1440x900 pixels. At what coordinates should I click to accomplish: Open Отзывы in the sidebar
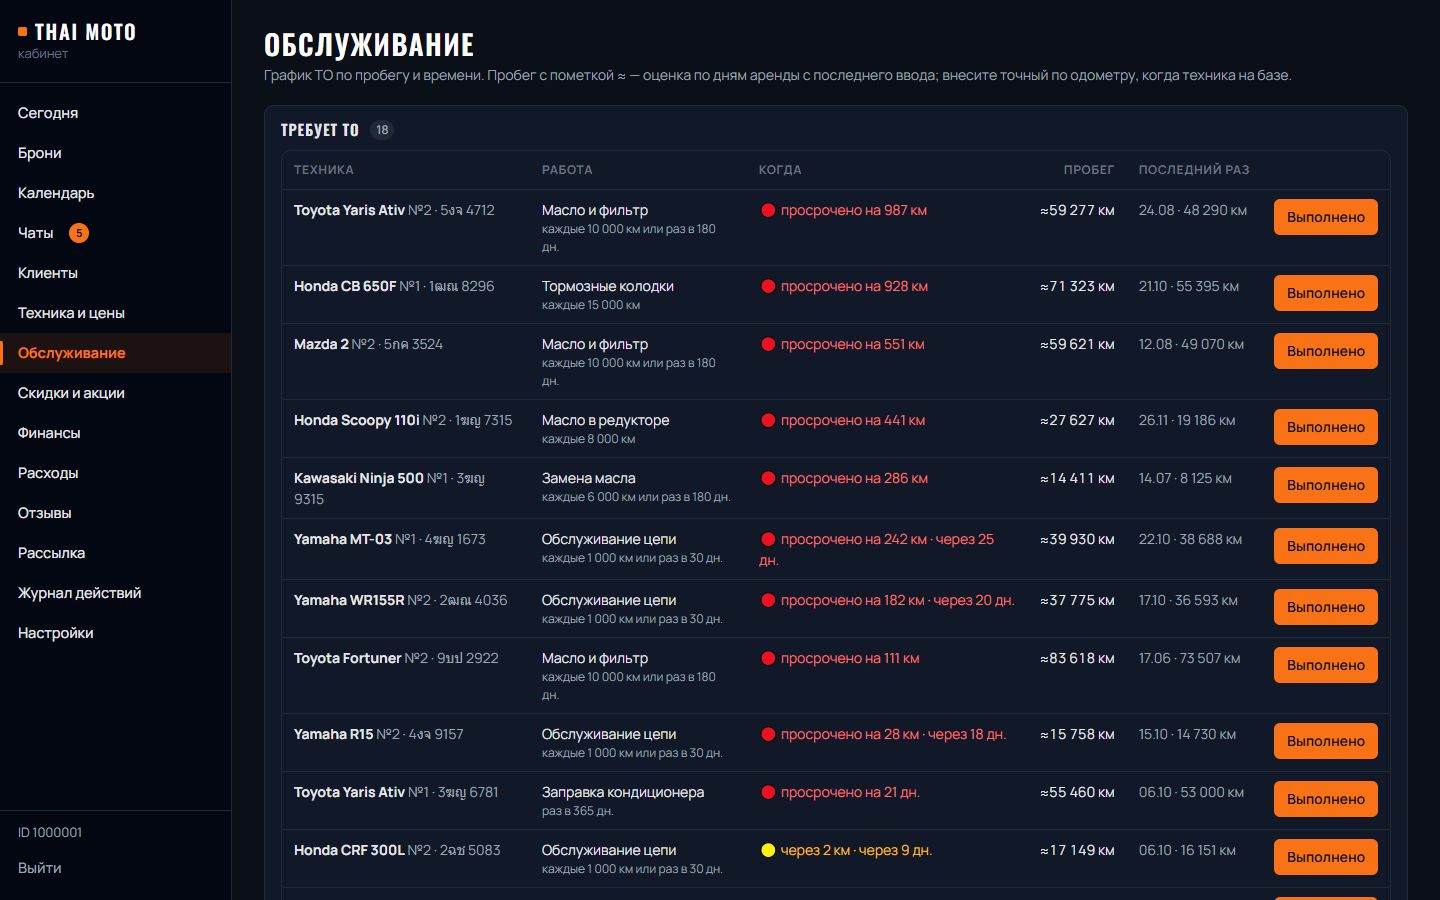(115, 513)
